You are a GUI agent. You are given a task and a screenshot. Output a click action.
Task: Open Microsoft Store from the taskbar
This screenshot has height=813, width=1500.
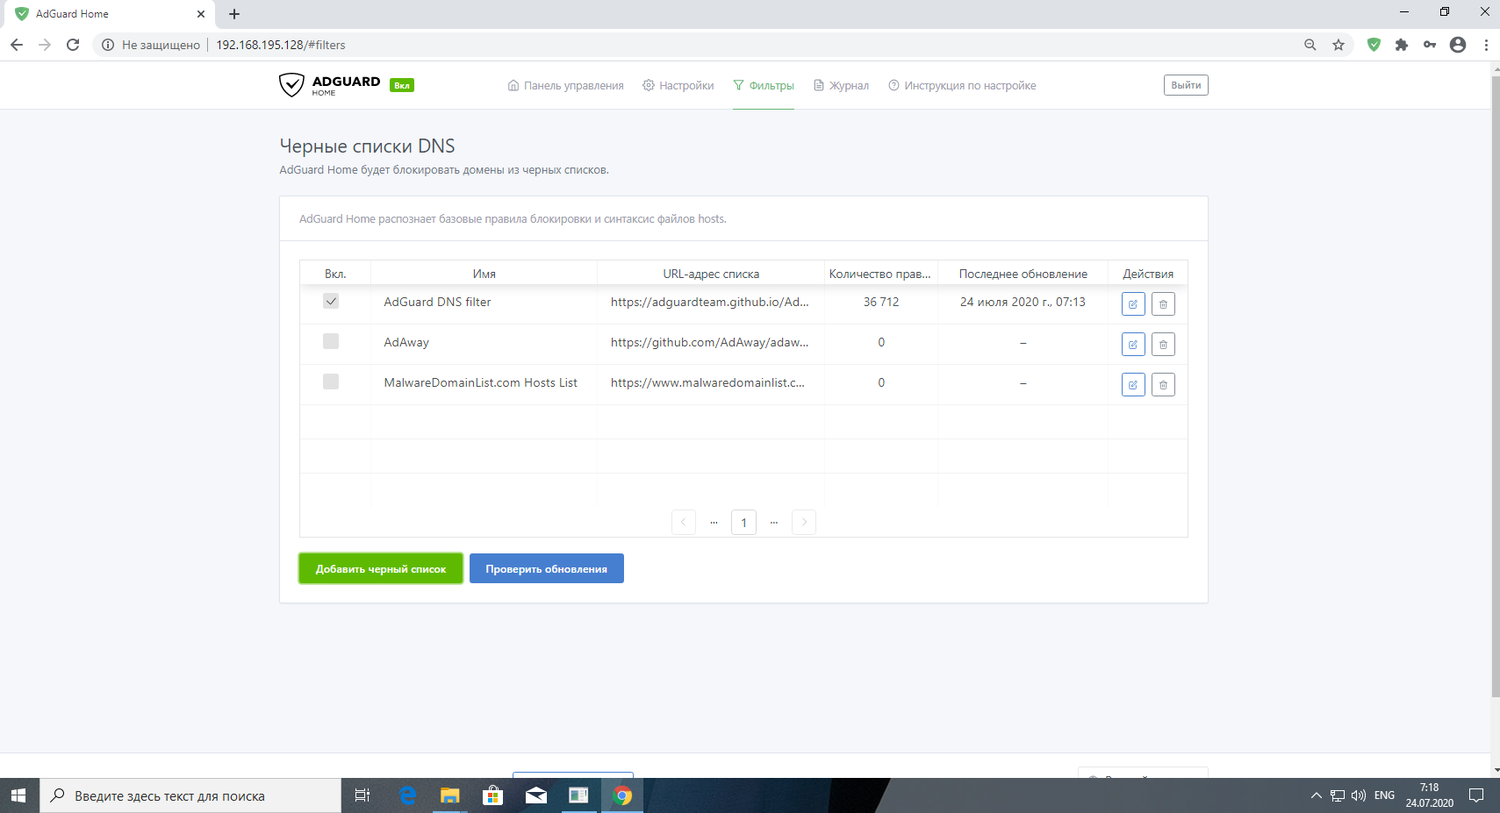click(x=493, y=796)
